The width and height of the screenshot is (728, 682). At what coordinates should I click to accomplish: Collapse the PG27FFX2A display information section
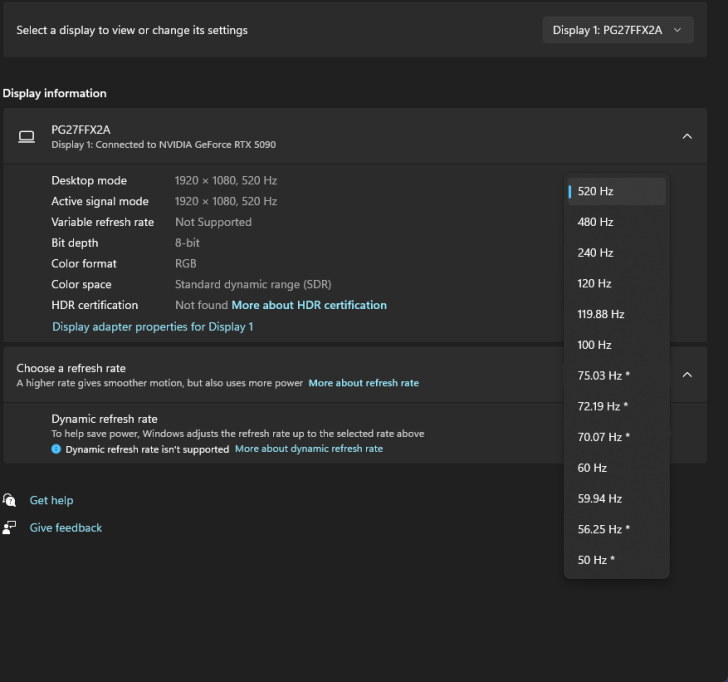tap(687, 136)
